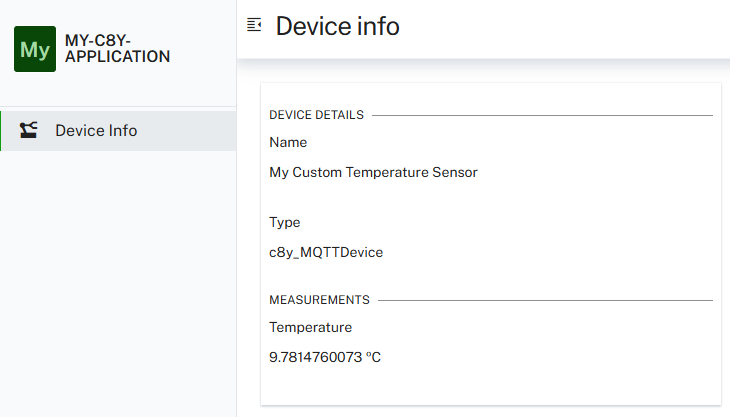The width and height of the screenshot is (730, 417).
Task: Open Device Info in the sidebar
Action: click(96, 130)
